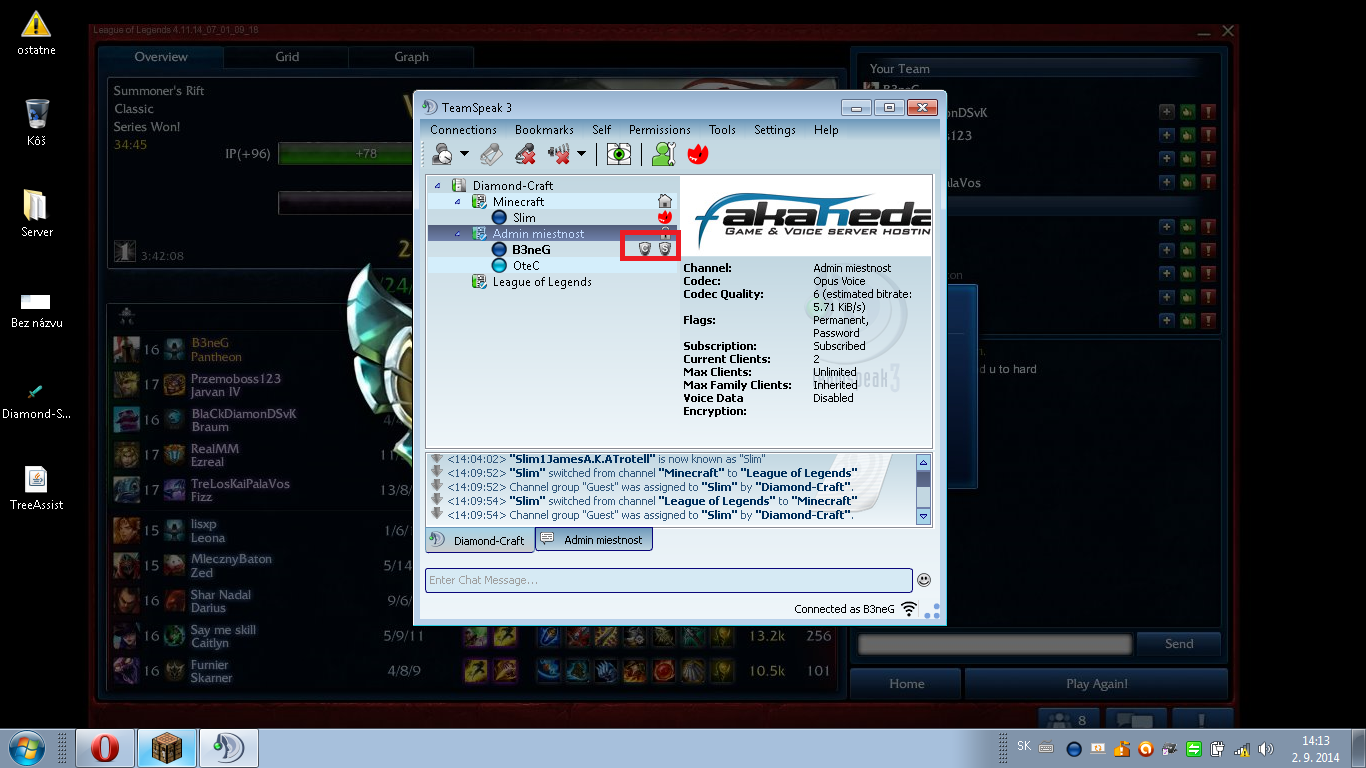Mute microphone in TeamSpeak toolbar
Viewport: 1366px width, 768px height.
pos(525,154)
